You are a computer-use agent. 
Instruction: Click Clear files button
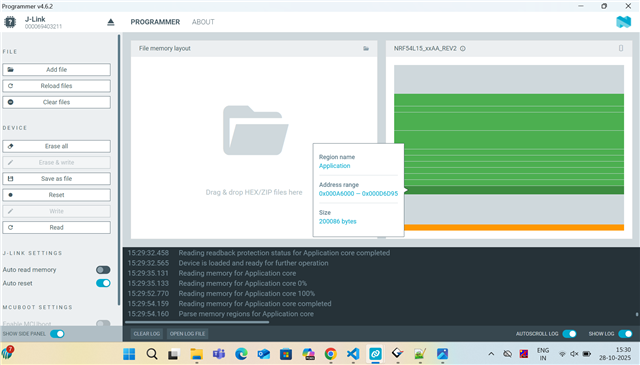point(56,102)
